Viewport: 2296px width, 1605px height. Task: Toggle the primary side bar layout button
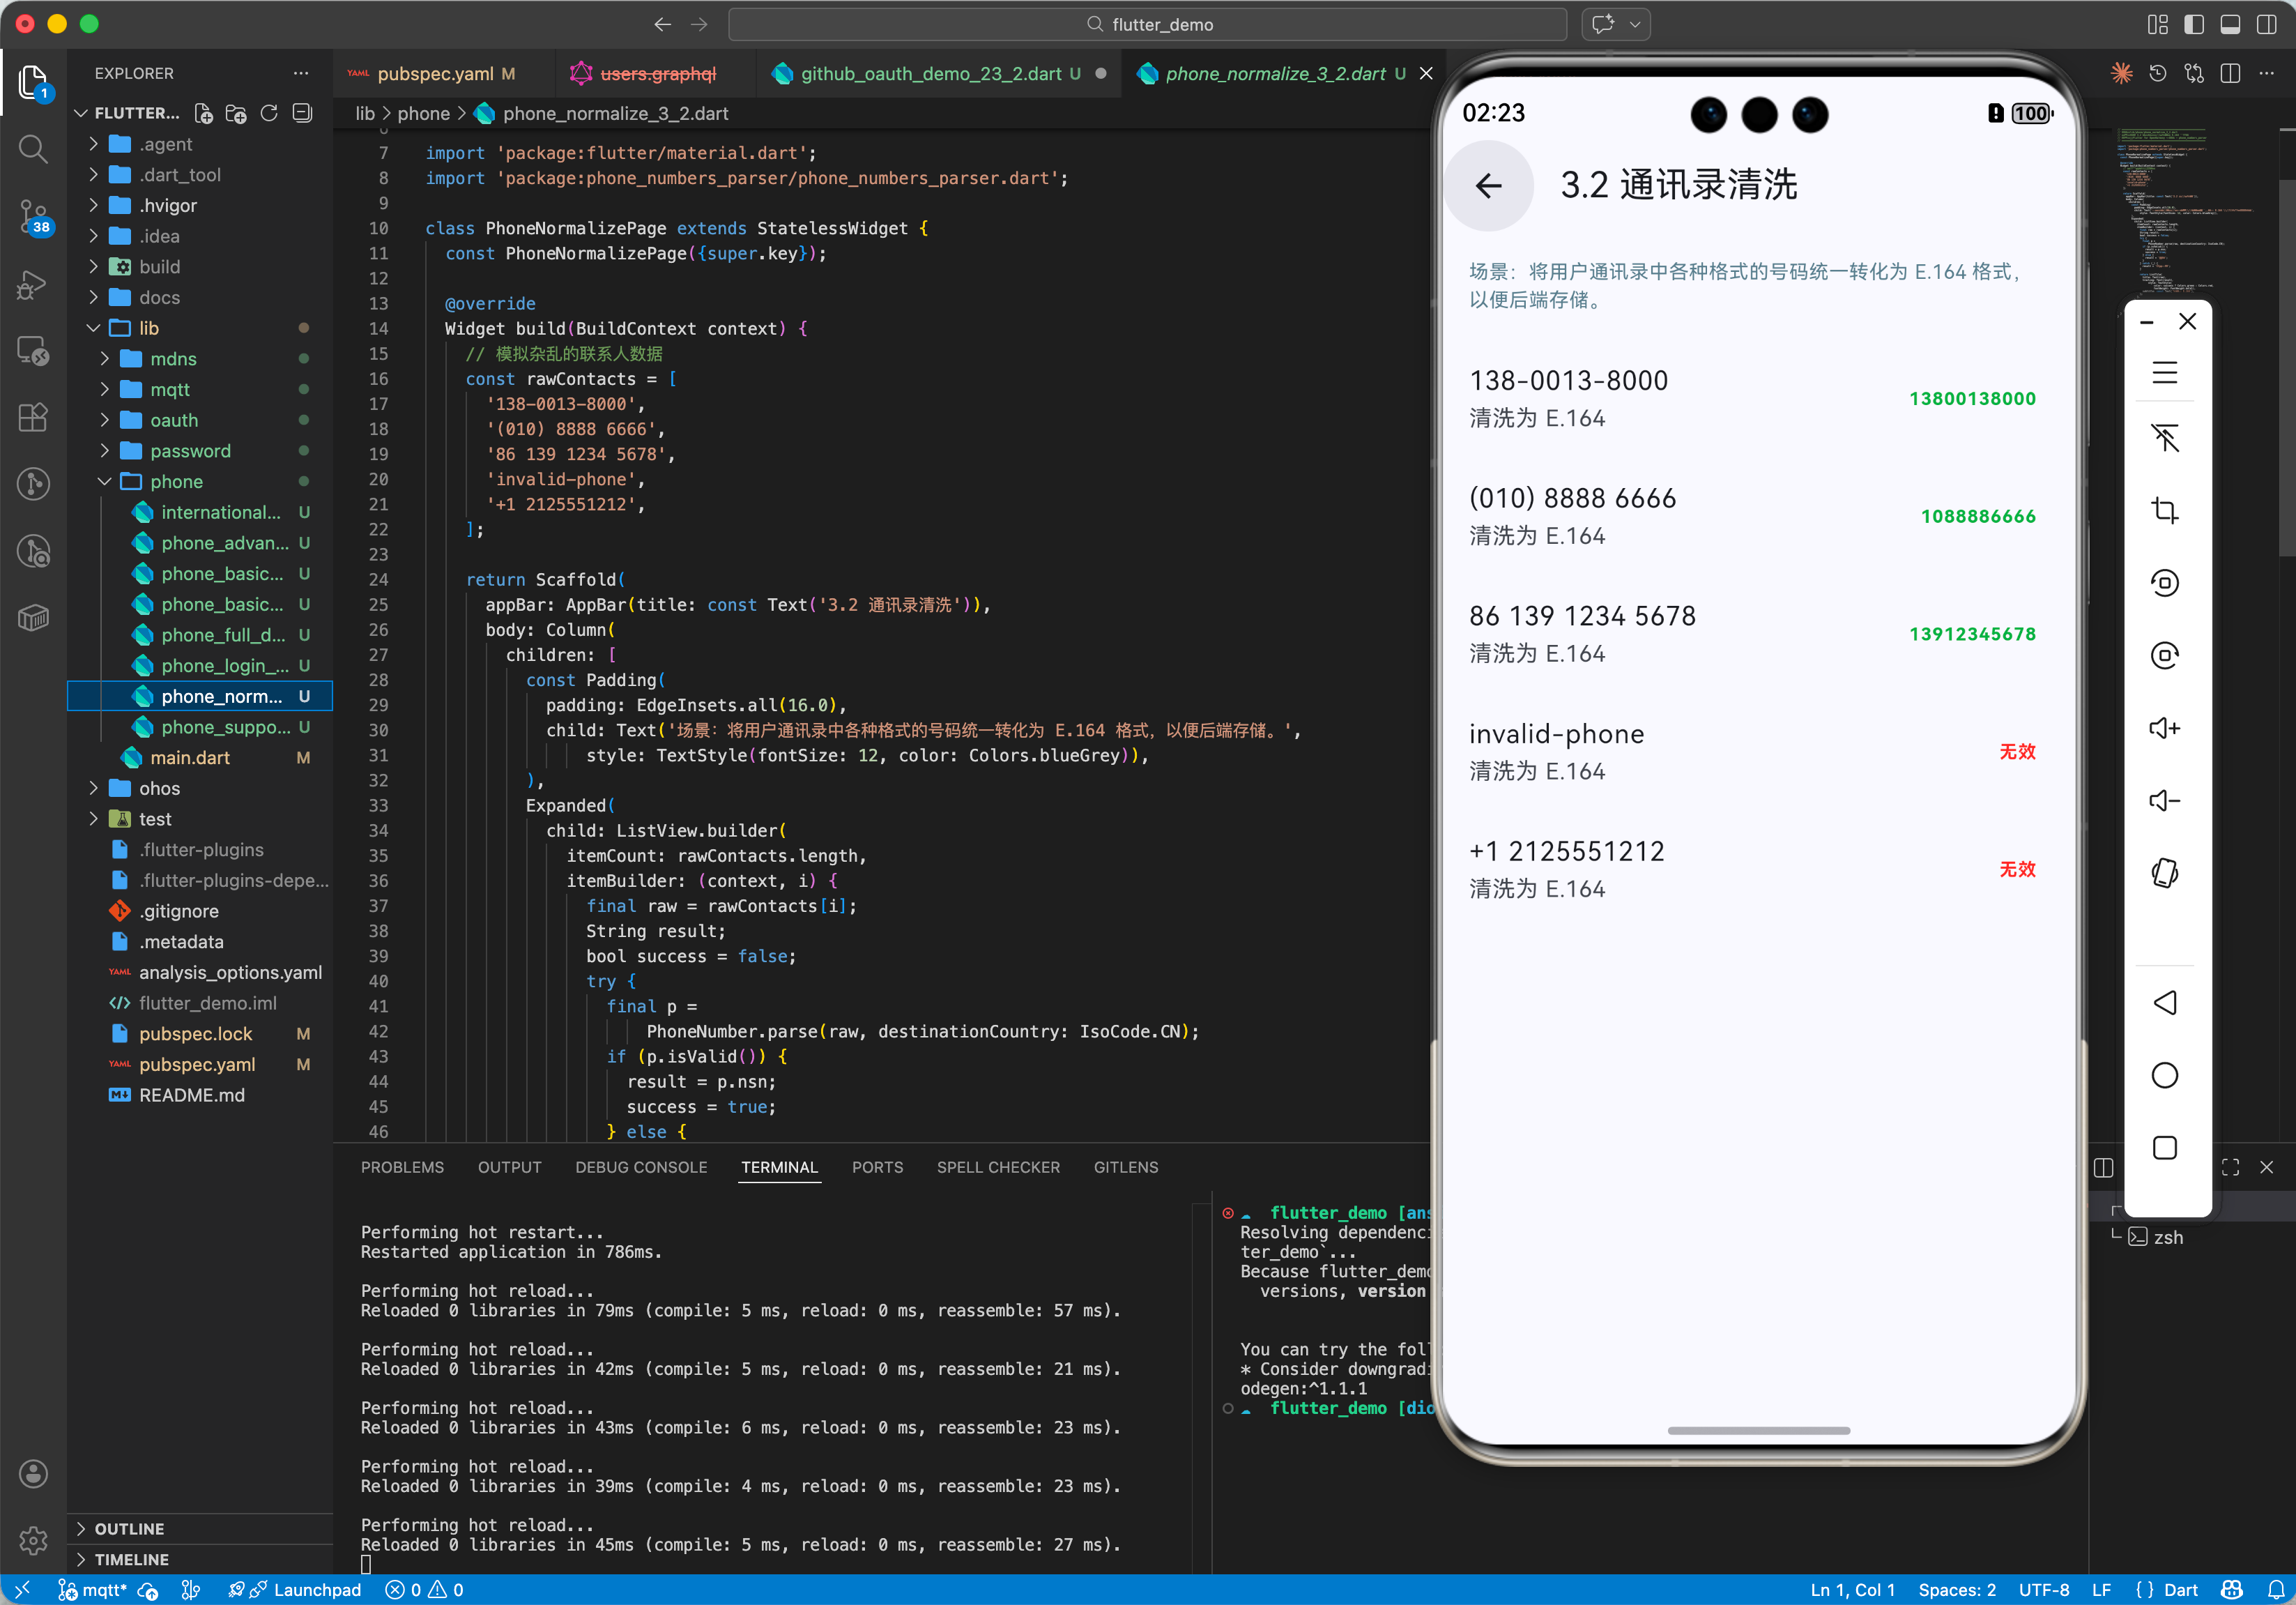[x=2193, y=24]
